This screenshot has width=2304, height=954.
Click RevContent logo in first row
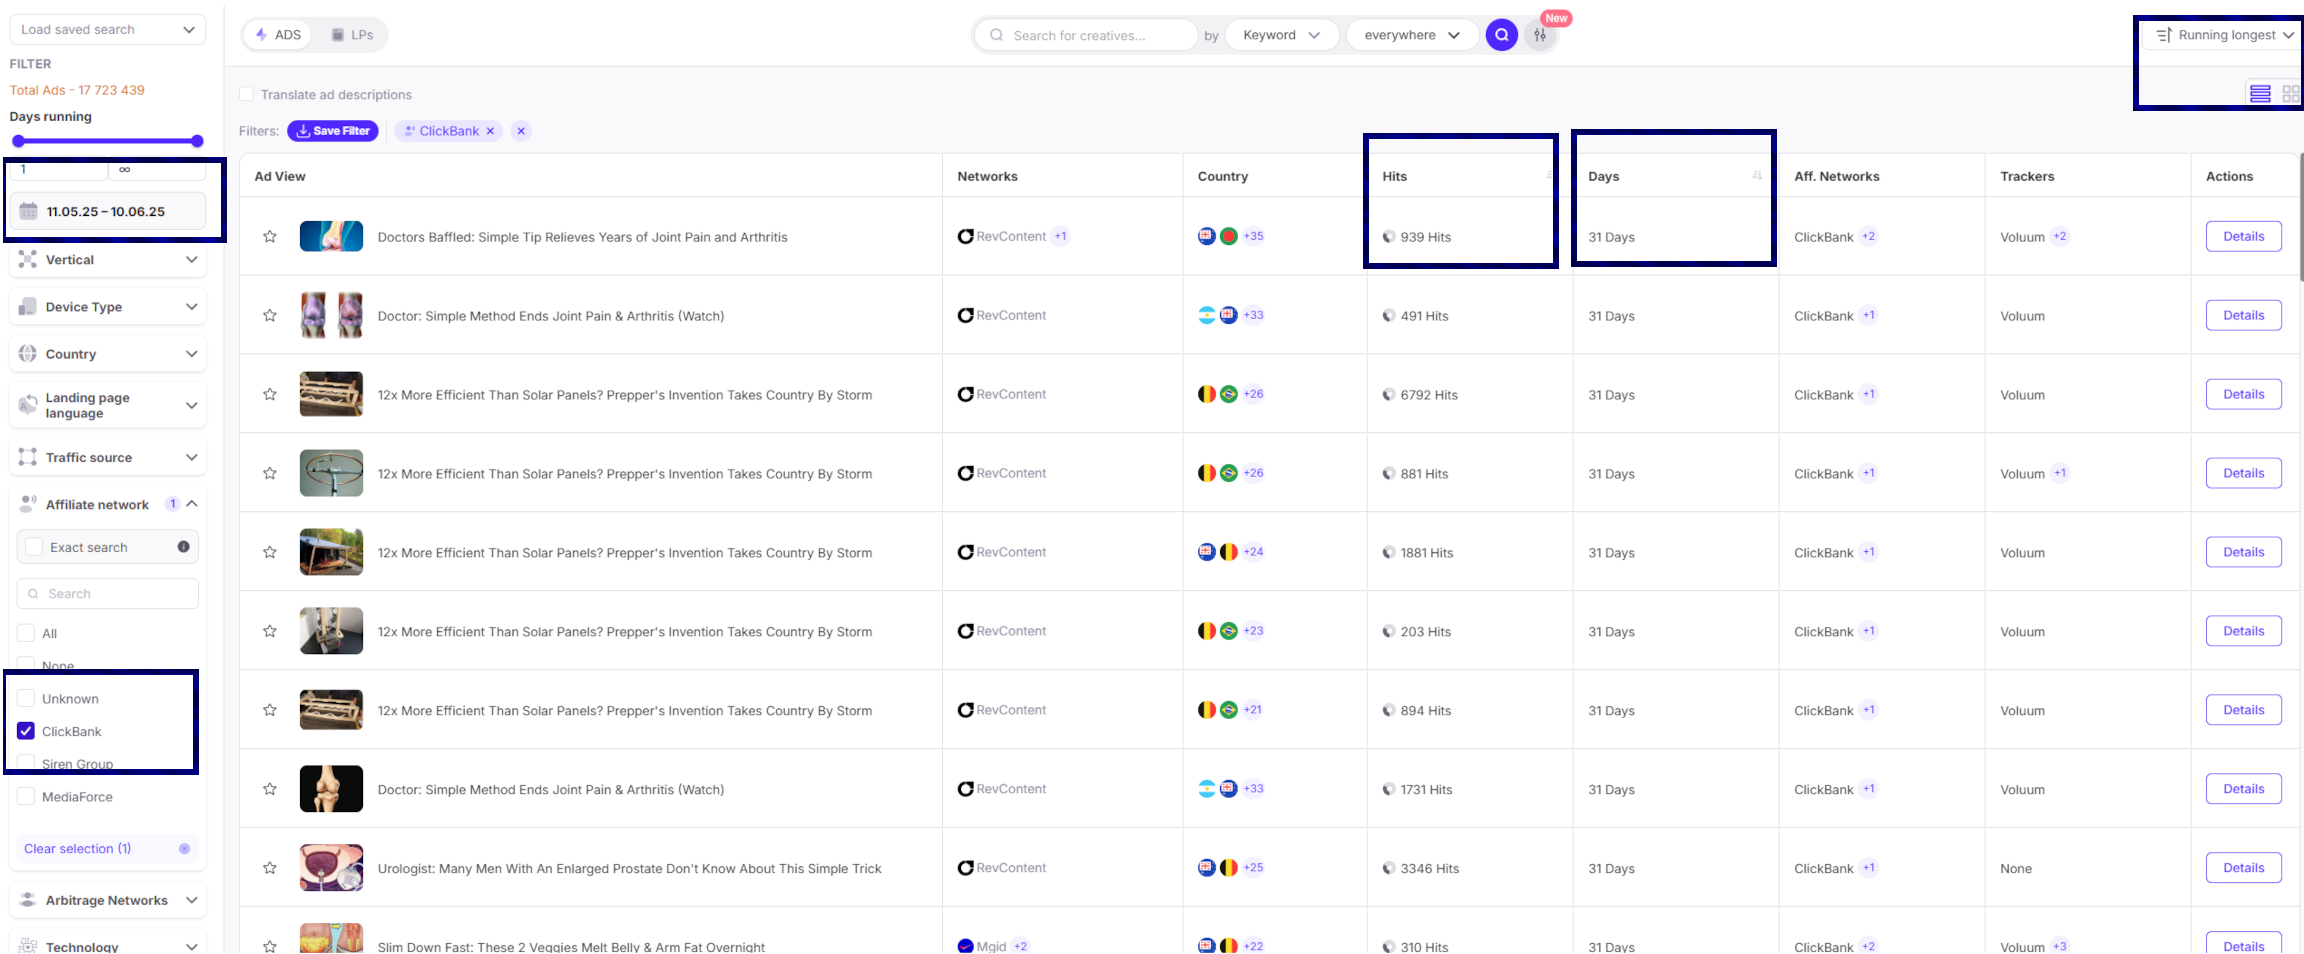(x=965, y=237)
